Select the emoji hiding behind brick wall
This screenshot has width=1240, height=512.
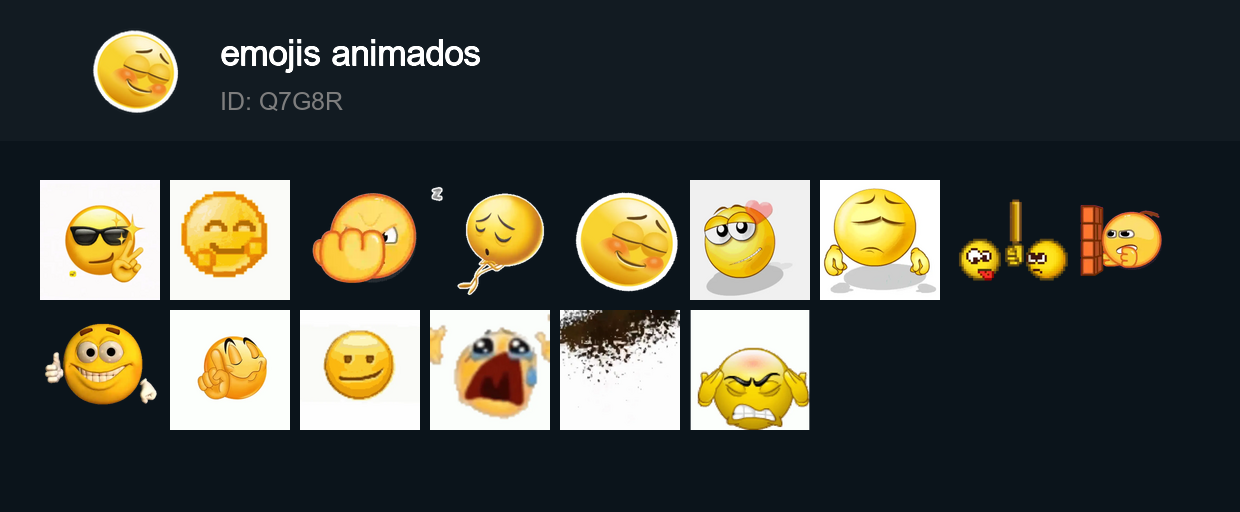point(1120,240)
